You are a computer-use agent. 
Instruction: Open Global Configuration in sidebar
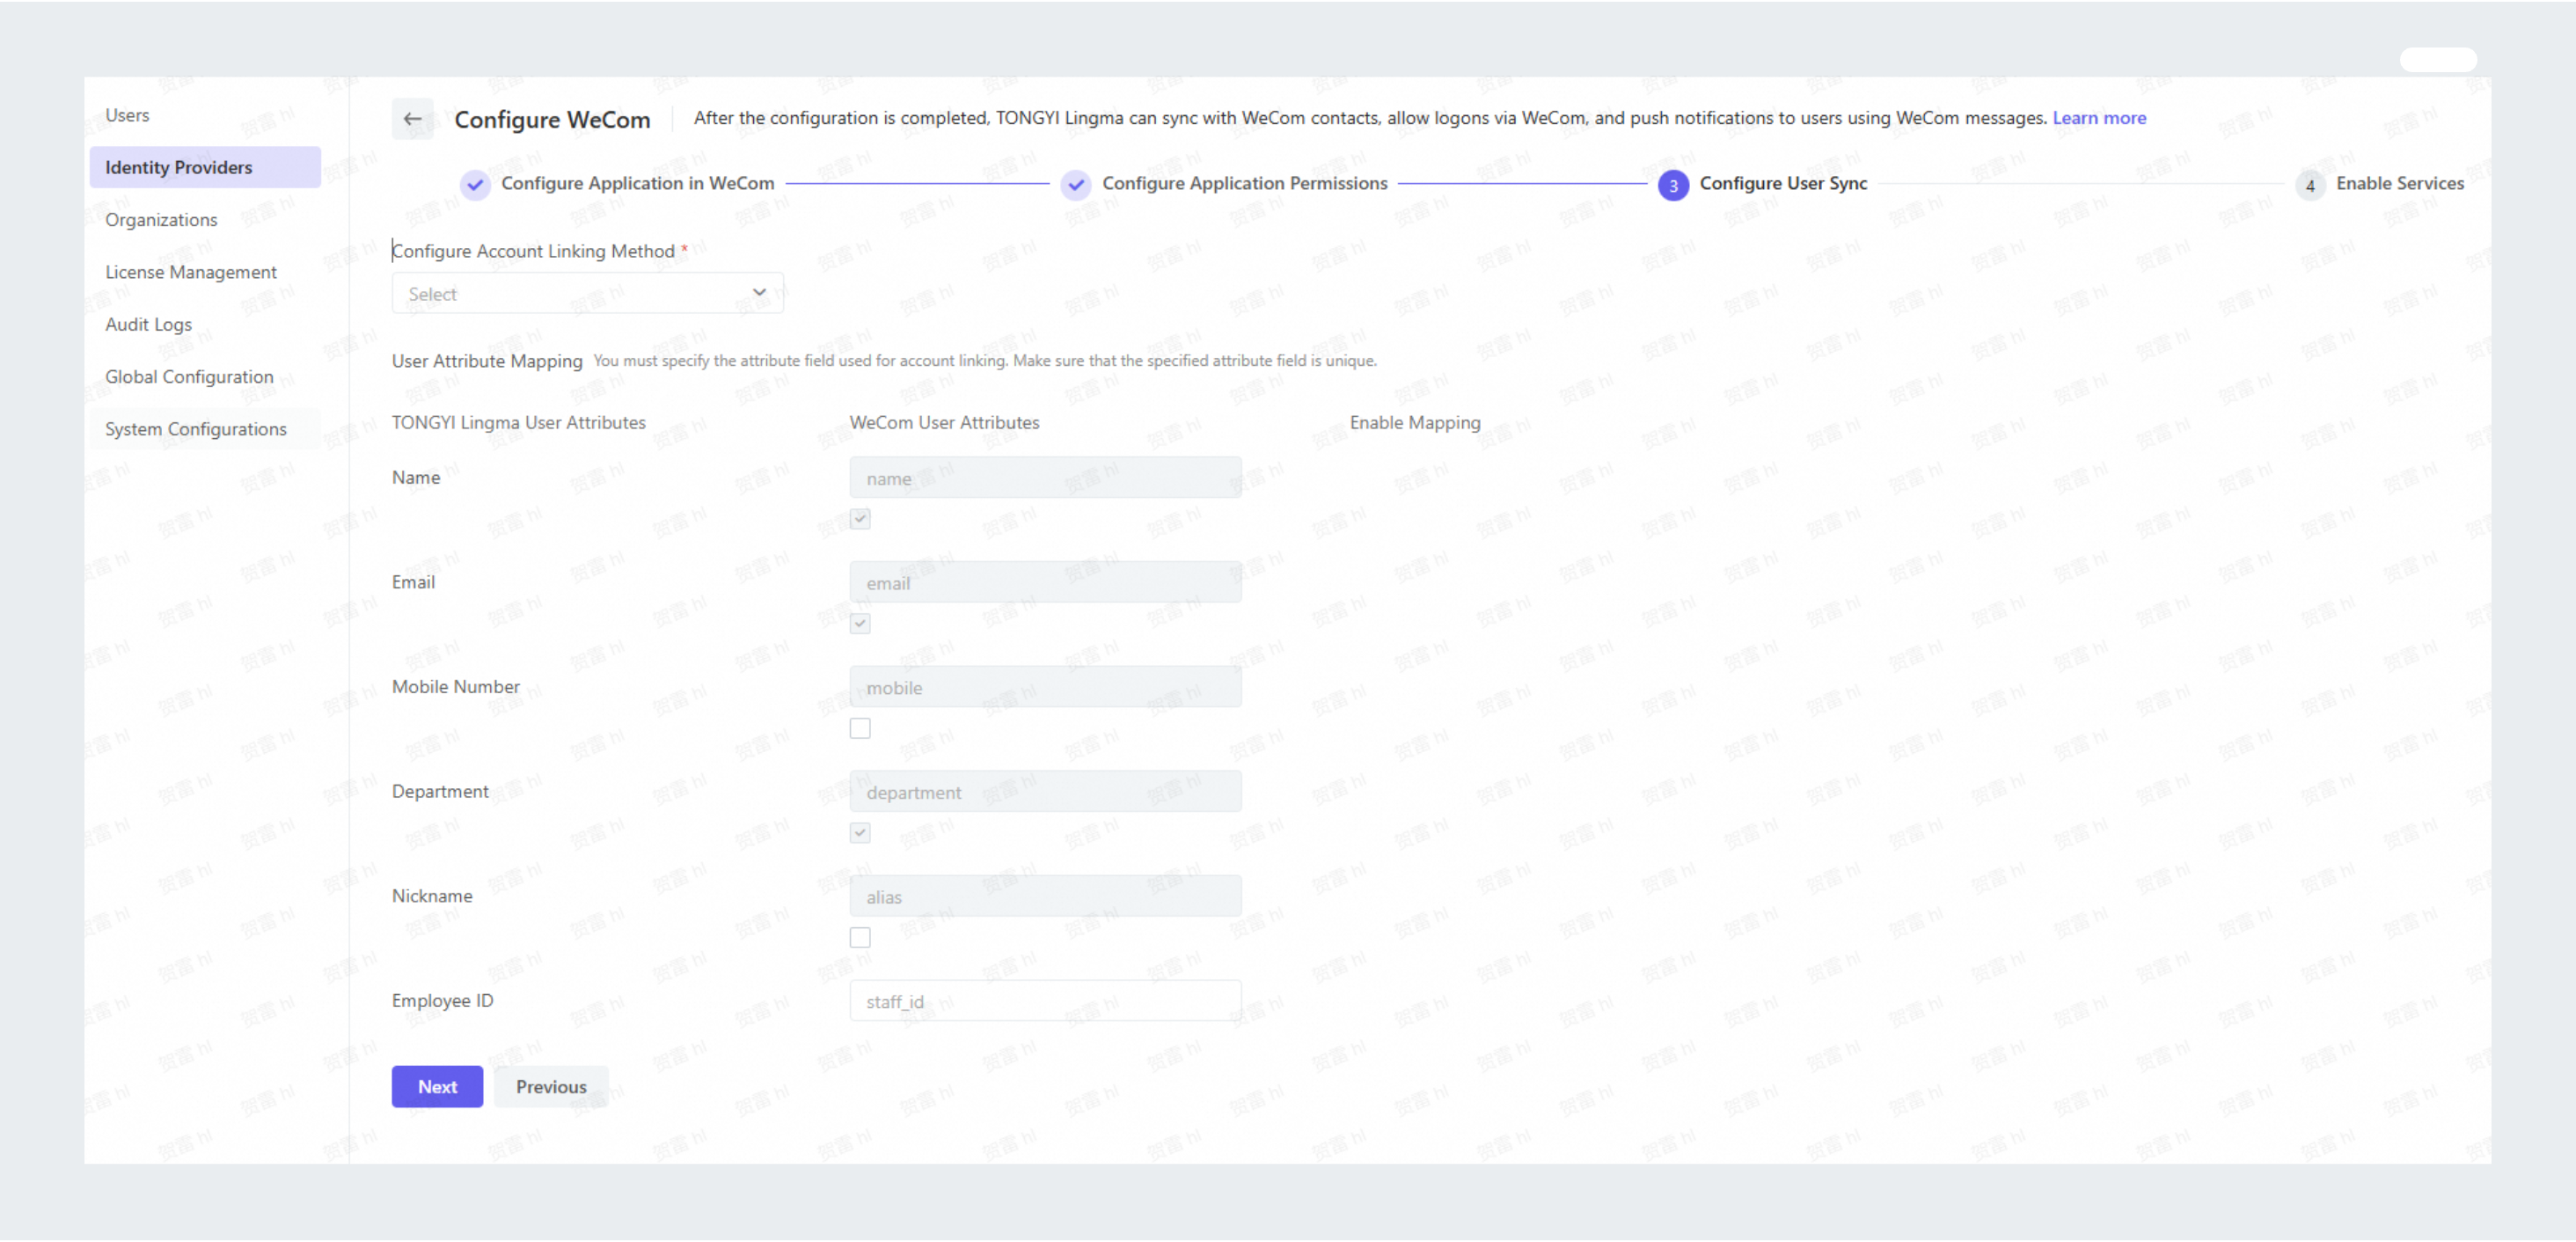(189, 377)
